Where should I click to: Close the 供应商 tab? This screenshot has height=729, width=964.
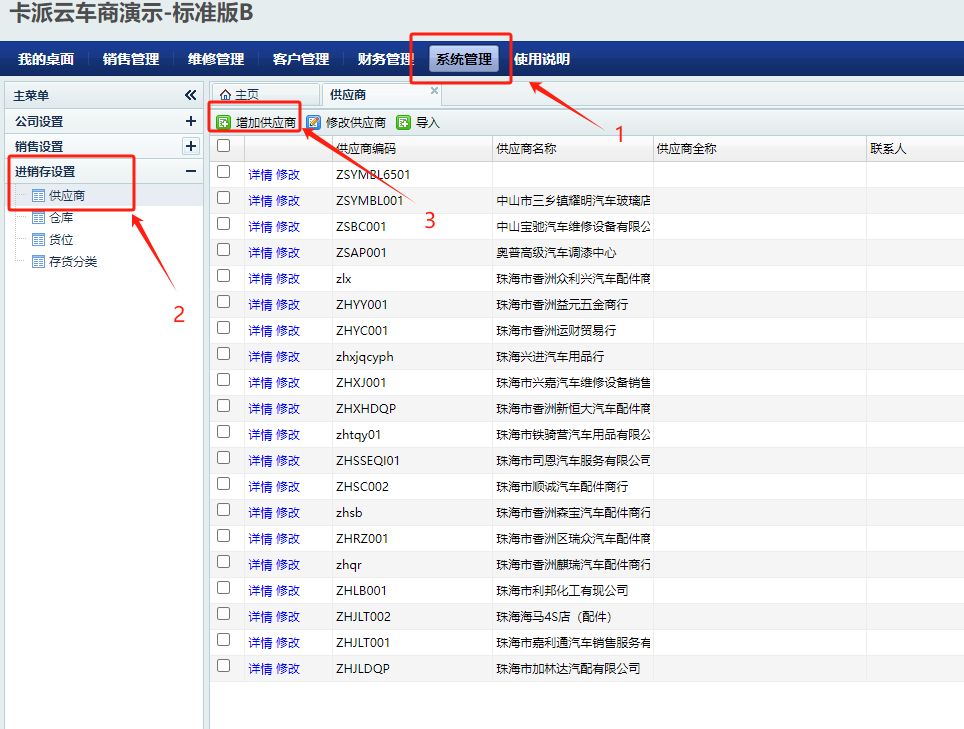[434, 91]
